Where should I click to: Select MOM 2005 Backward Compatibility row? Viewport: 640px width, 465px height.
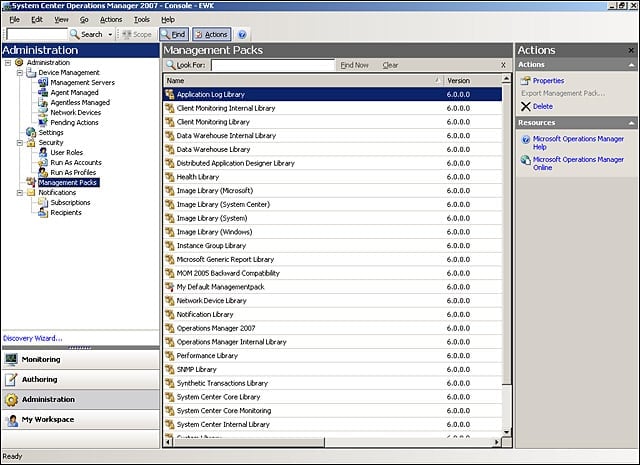point(333,273)
